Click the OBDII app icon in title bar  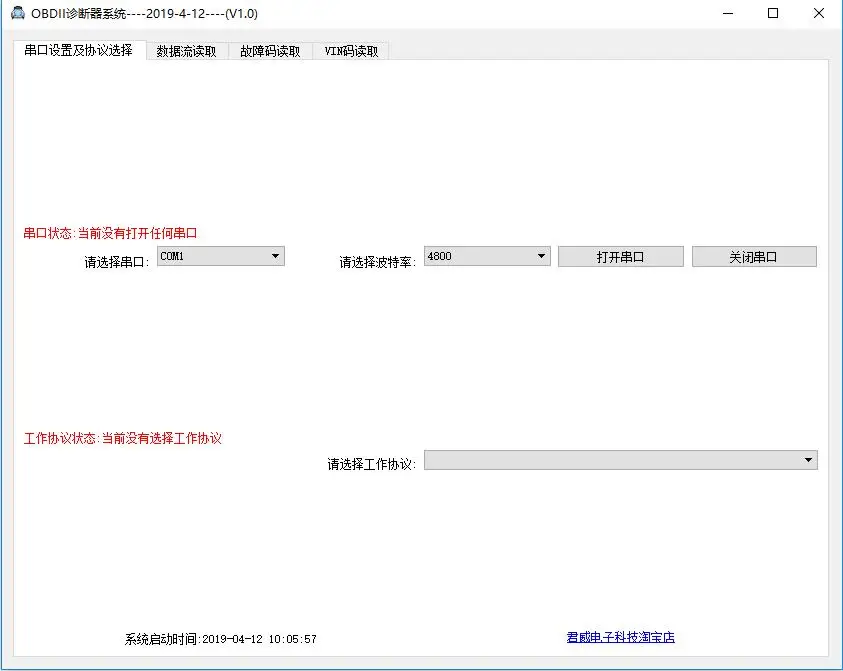point(18,12)
